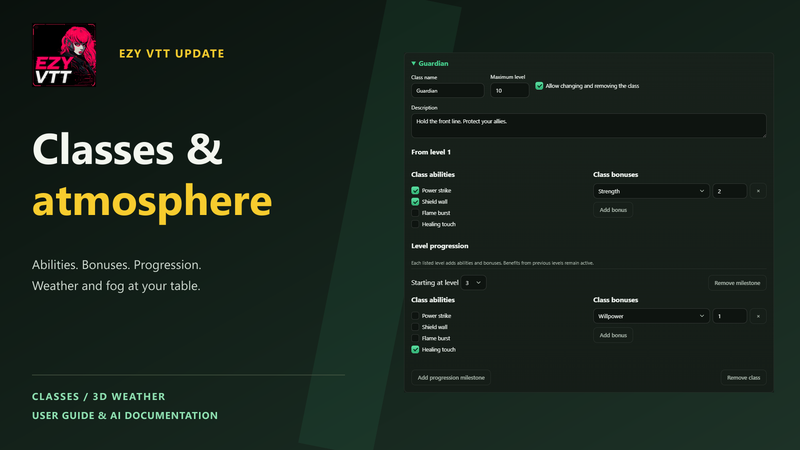The height and width of the screenshot is (450, 800).
Task: Open the Strength bonus dropdown
Action: click(651, 191)
